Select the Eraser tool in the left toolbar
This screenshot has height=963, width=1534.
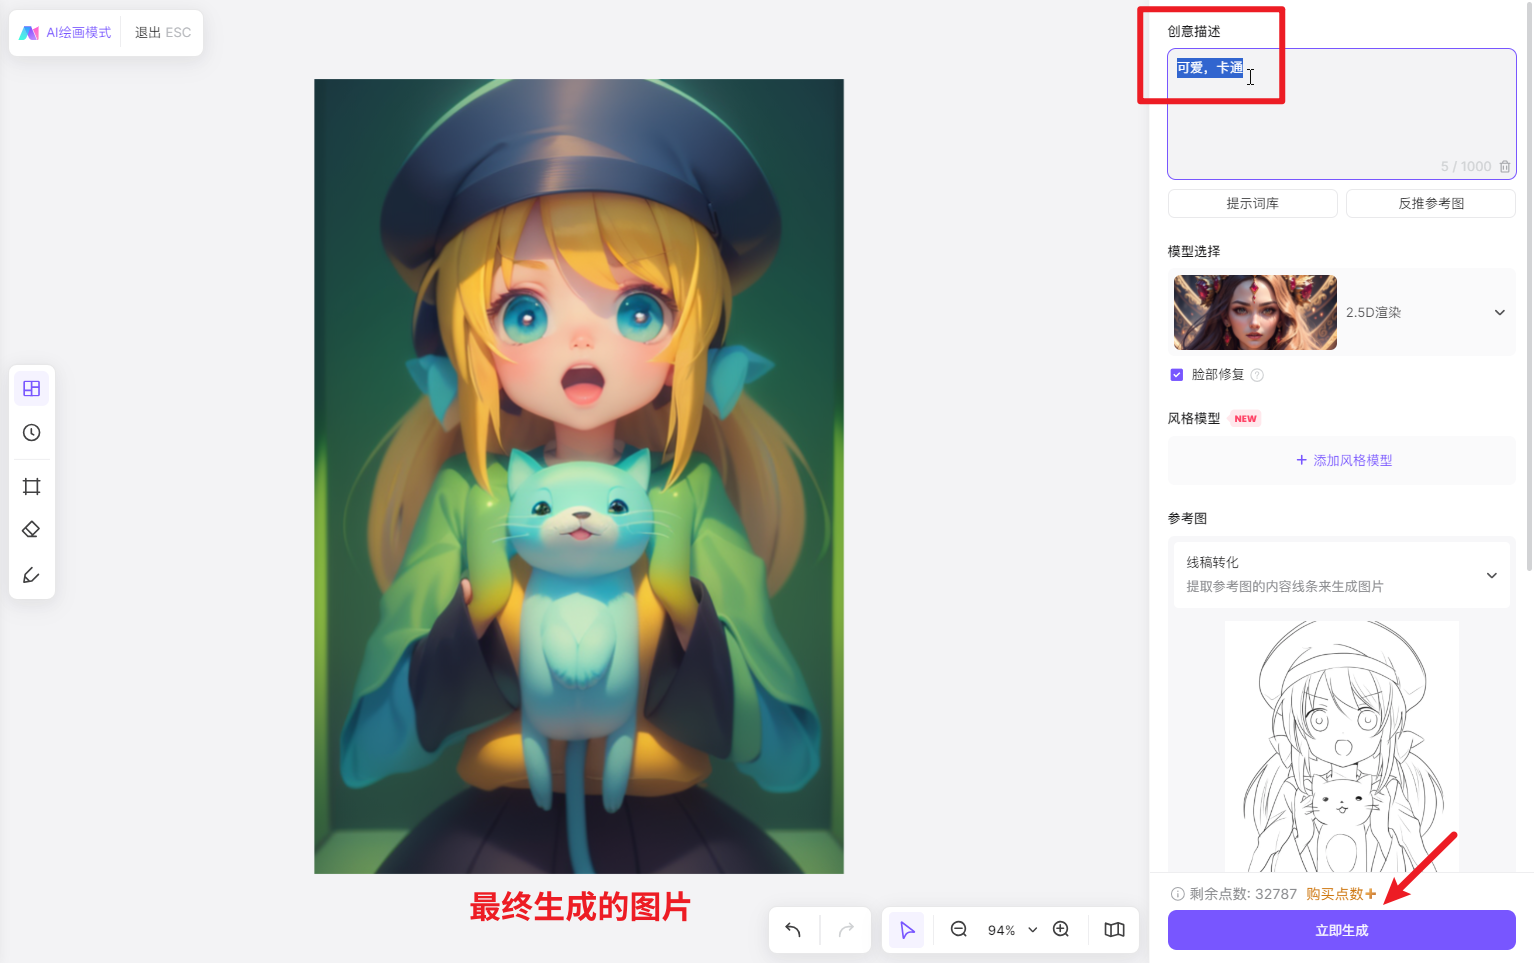click(x=31, y=528)
